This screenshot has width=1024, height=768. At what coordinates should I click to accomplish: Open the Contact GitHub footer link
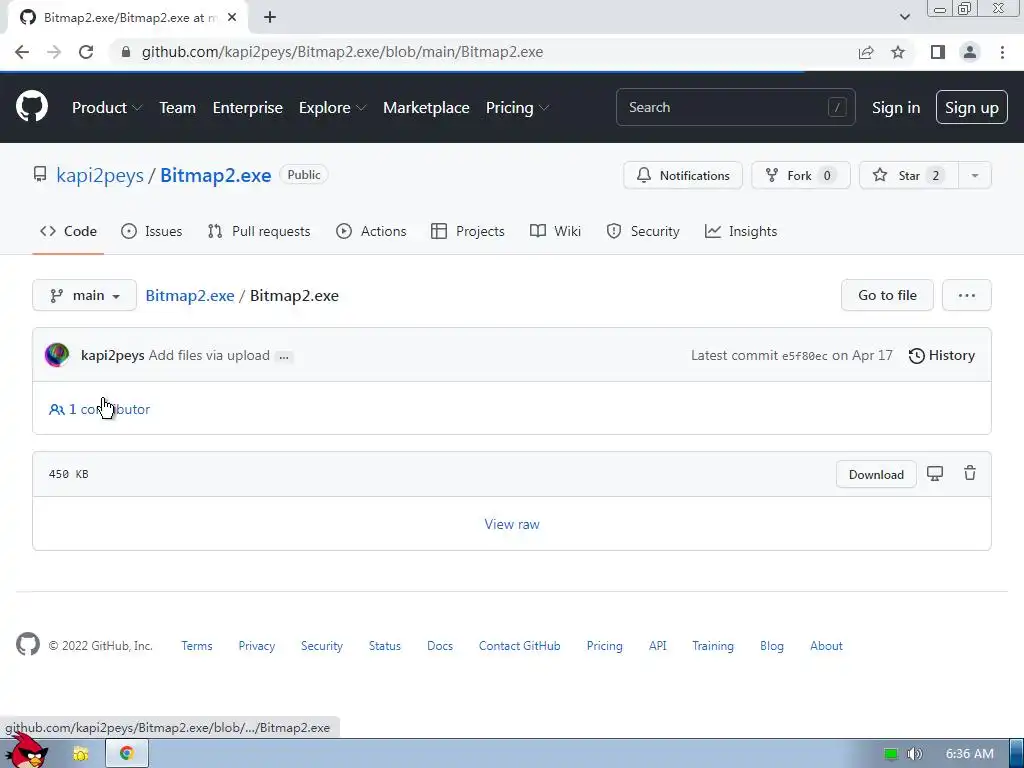pyautogui.click(x=519, y=645)
